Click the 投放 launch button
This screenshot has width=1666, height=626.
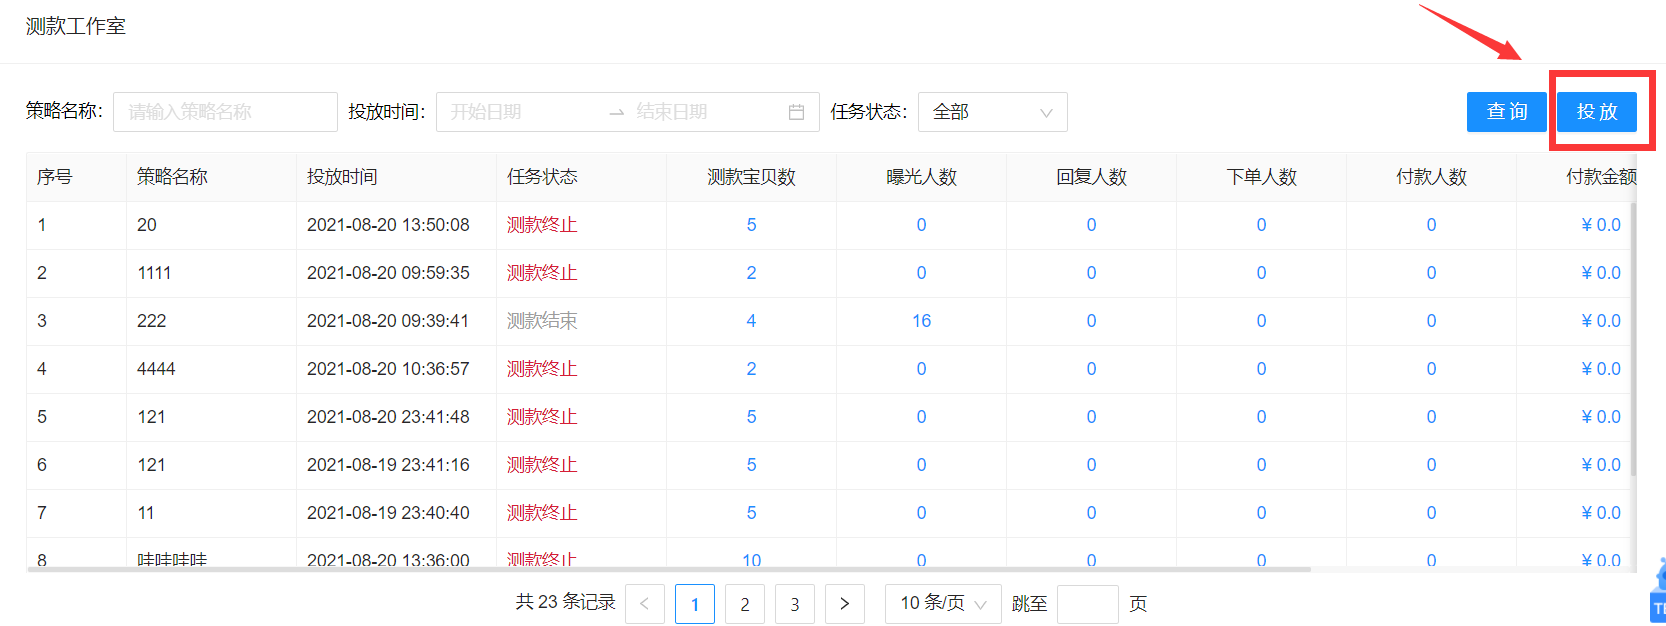1596,112
